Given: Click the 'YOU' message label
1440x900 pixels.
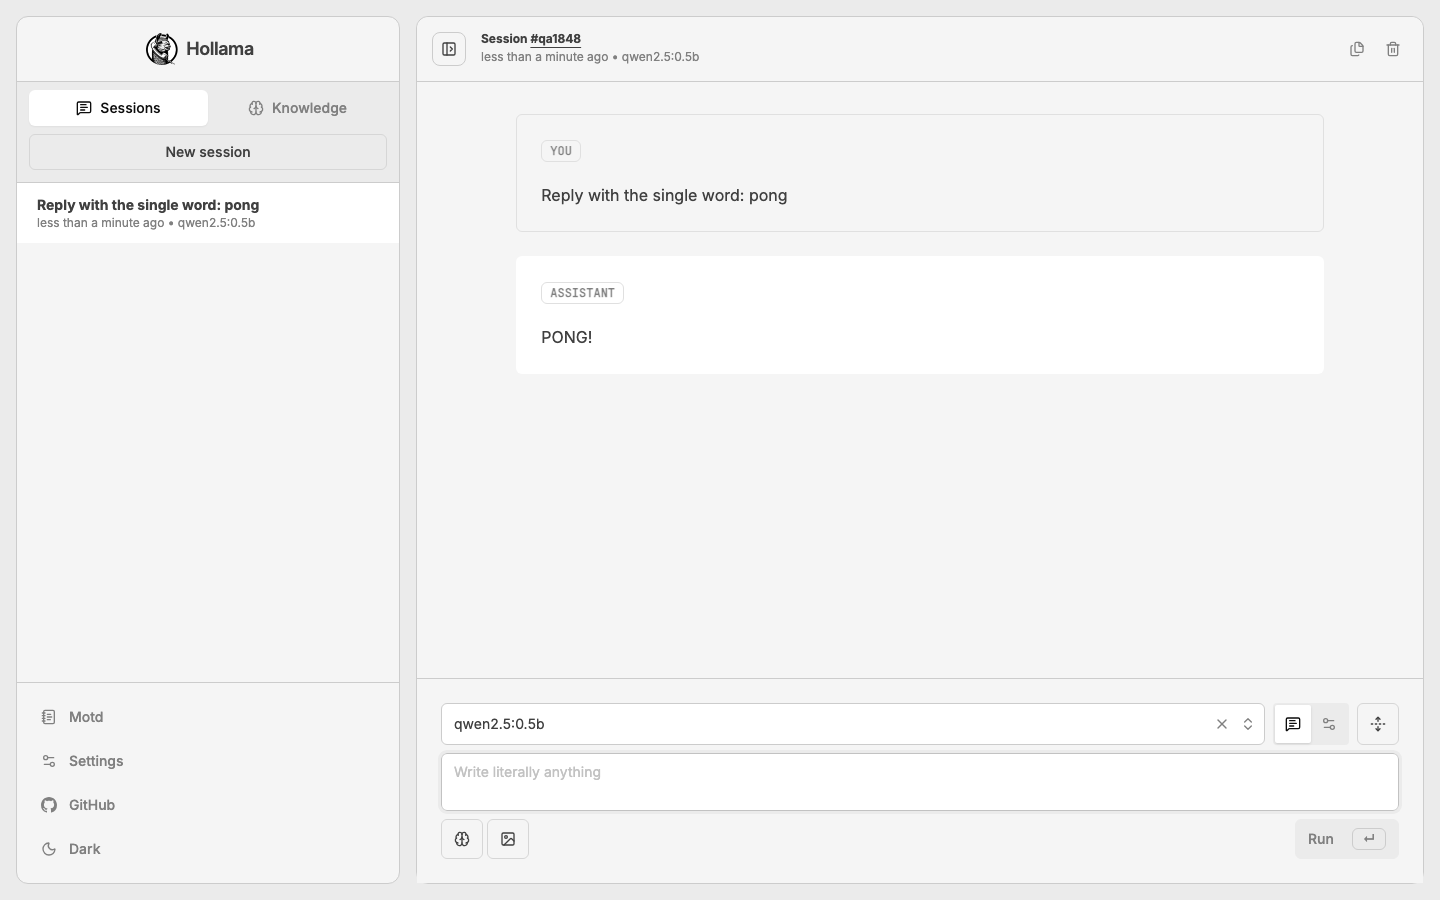Looking at the screenshot, I should click(x=561, y=151).
